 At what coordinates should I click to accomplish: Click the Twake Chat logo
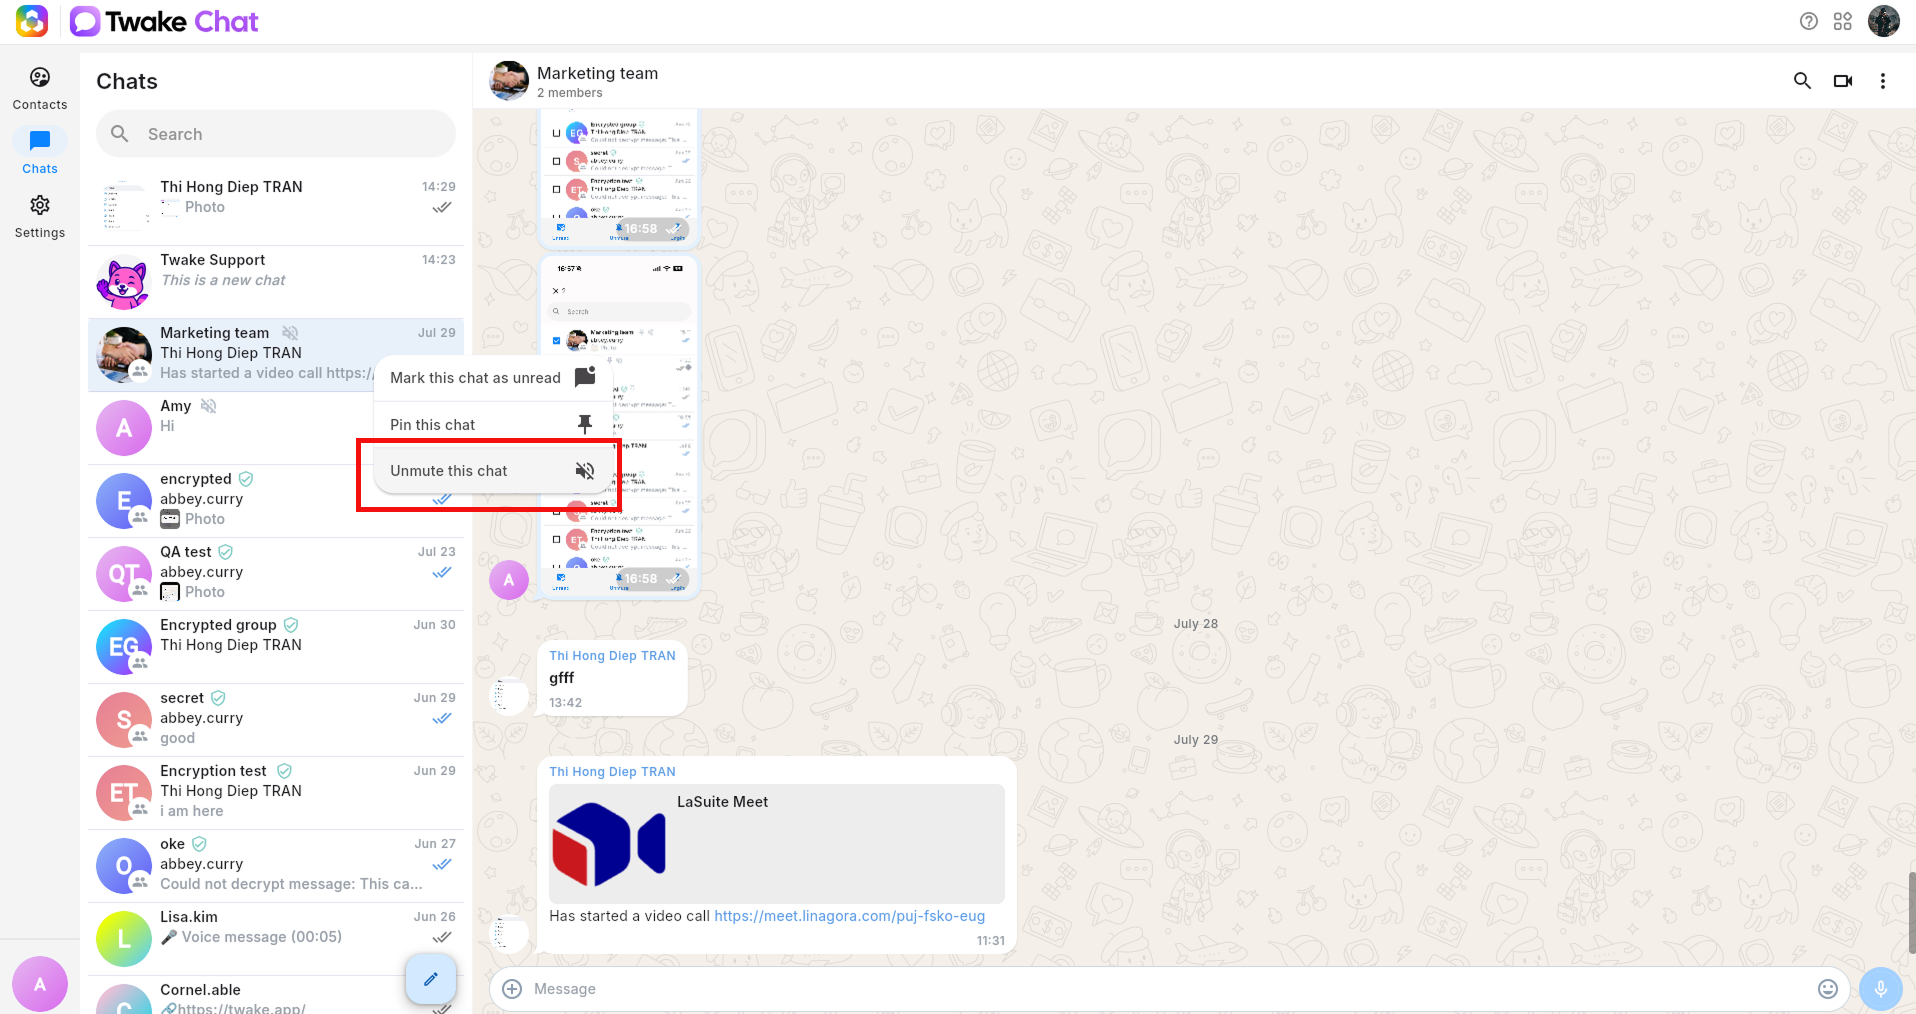point(164,21)
